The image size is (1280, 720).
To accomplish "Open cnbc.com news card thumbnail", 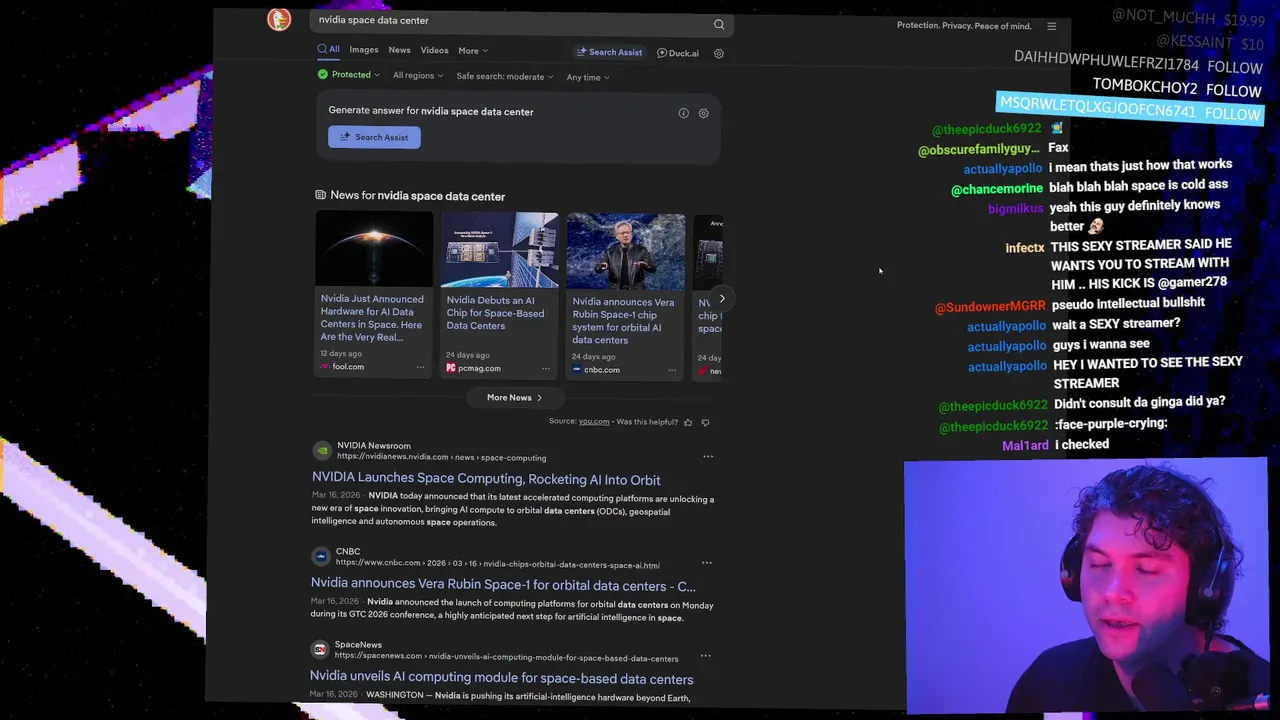I will 625,252.
